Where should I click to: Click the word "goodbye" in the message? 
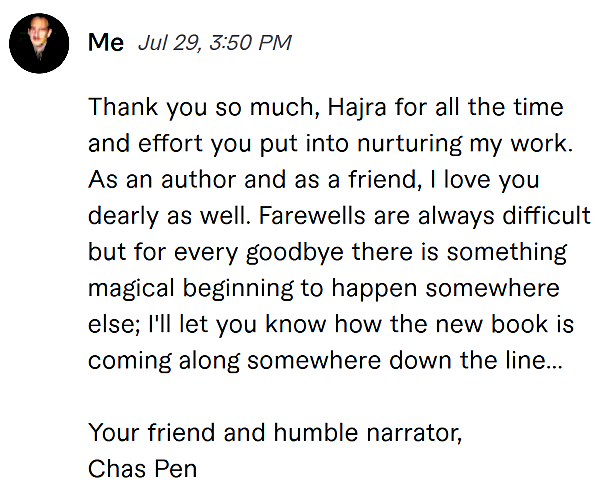(295, 253)
